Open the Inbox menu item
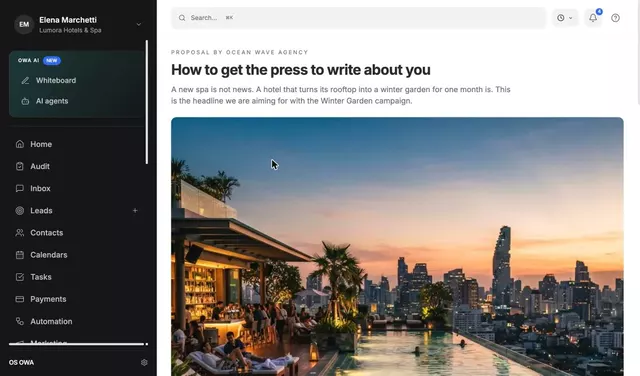The image size is (640, 376). pyautogui.click(x=40, y=188)
